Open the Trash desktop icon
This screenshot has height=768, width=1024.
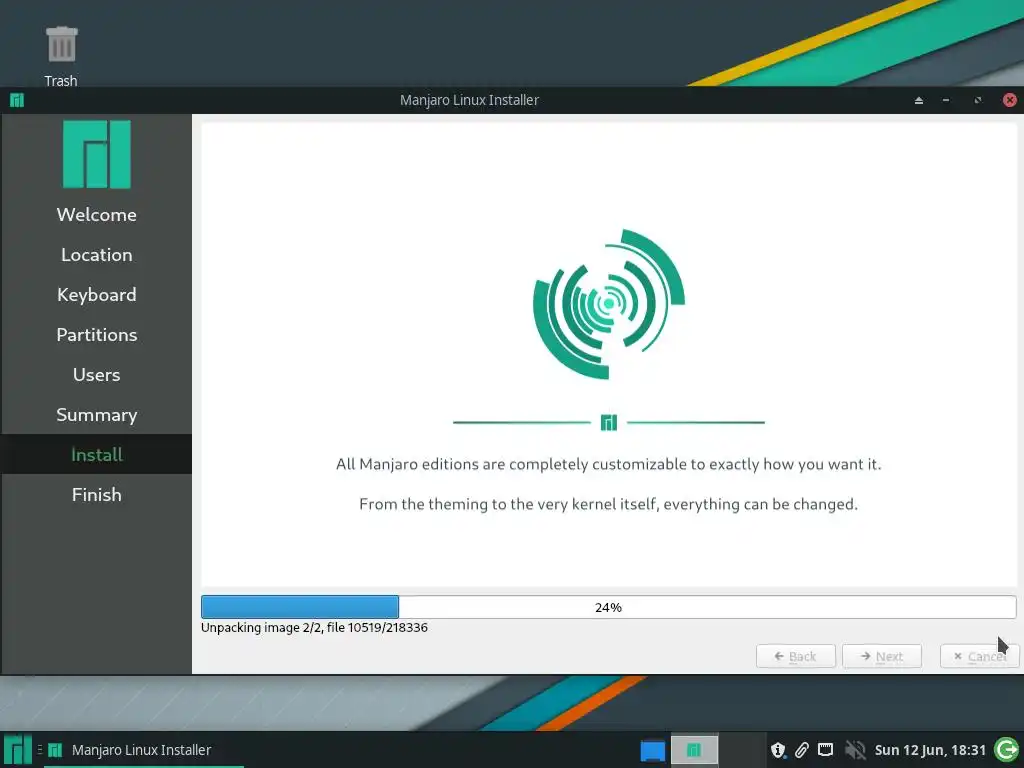point(61,56)
